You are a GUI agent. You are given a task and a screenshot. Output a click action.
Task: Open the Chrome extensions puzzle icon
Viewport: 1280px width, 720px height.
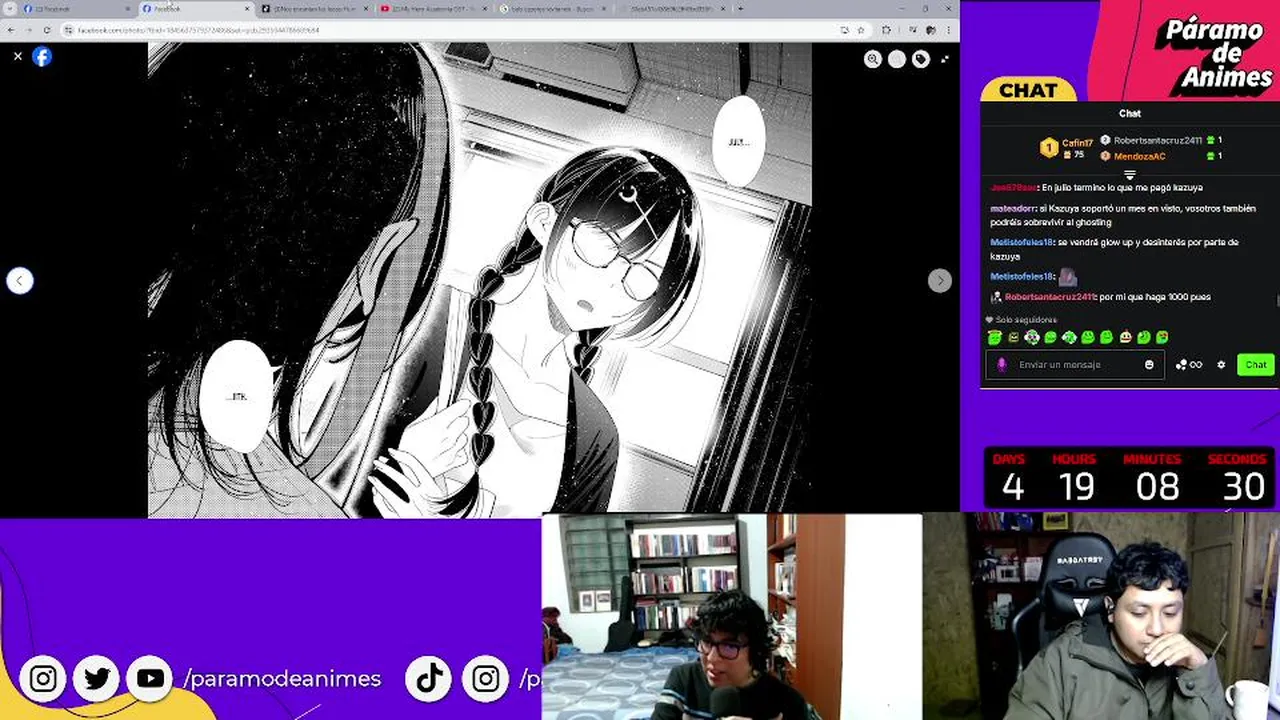[x=885, y=30]
